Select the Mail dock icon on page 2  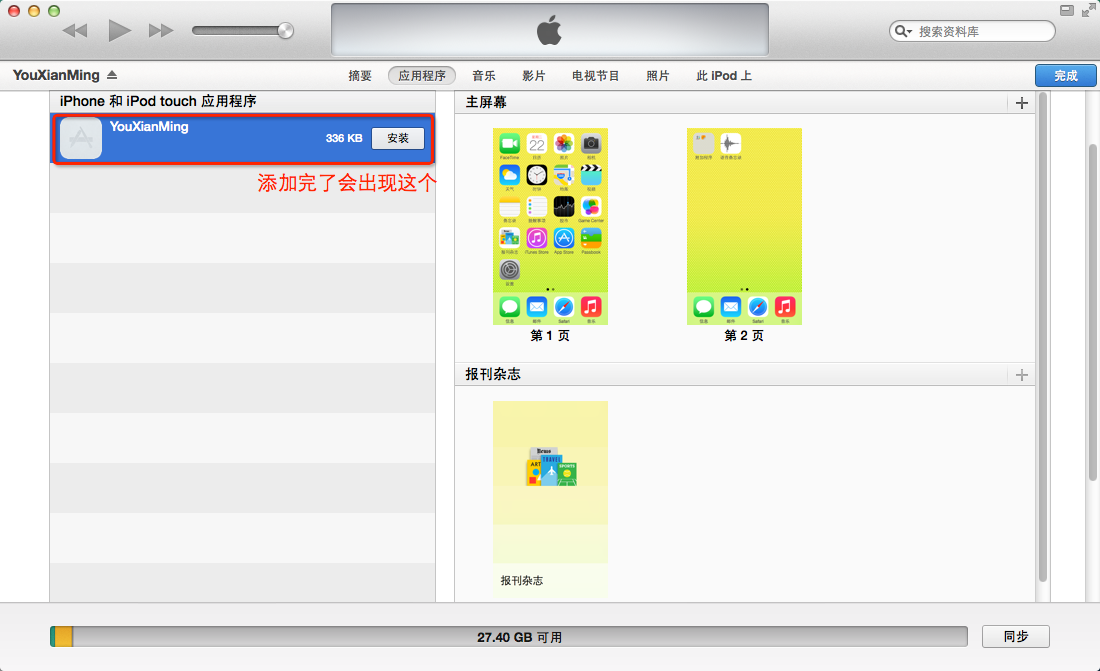730,307
